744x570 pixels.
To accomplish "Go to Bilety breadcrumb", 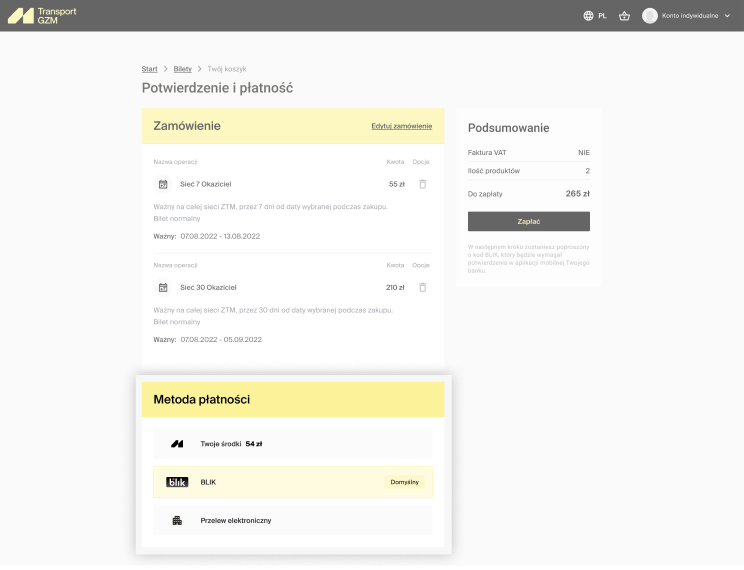I will (x=182, y=69).
